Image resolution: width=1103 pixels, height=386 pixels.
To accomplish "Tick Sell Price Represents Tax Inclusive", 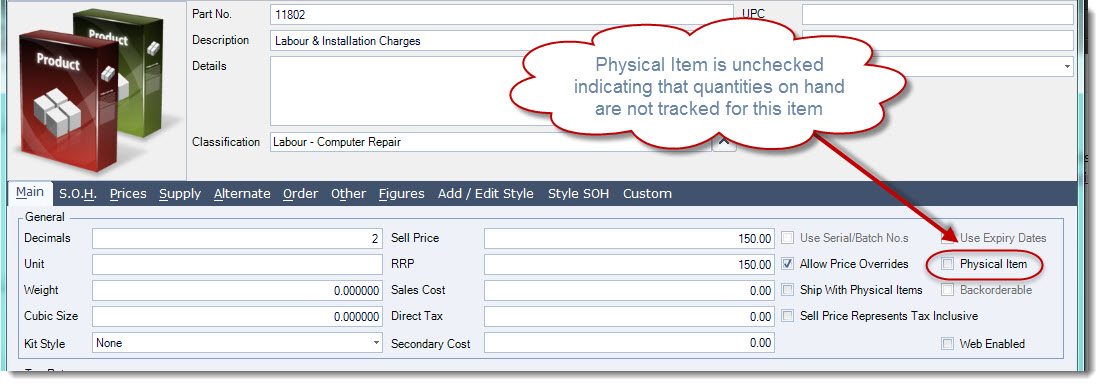I will [x=788, y=316].
